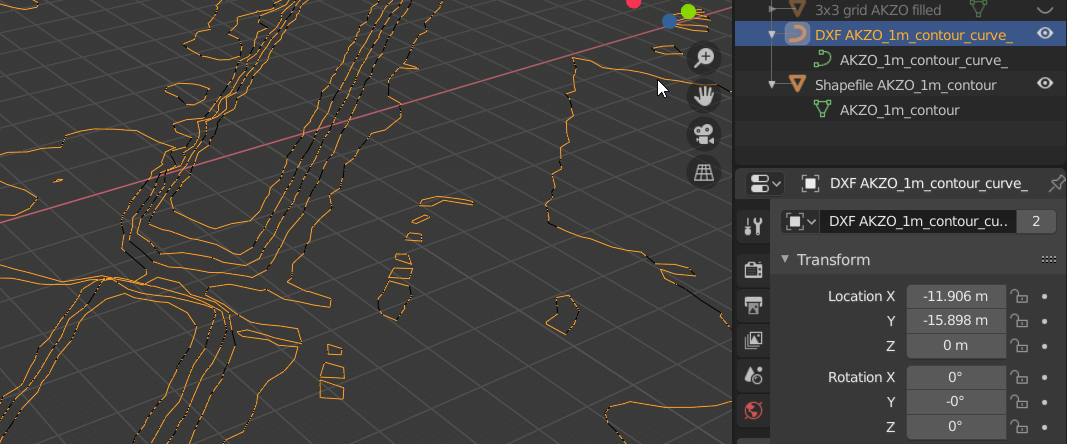Click the user count 2 button

click(x=1036, y=222)
